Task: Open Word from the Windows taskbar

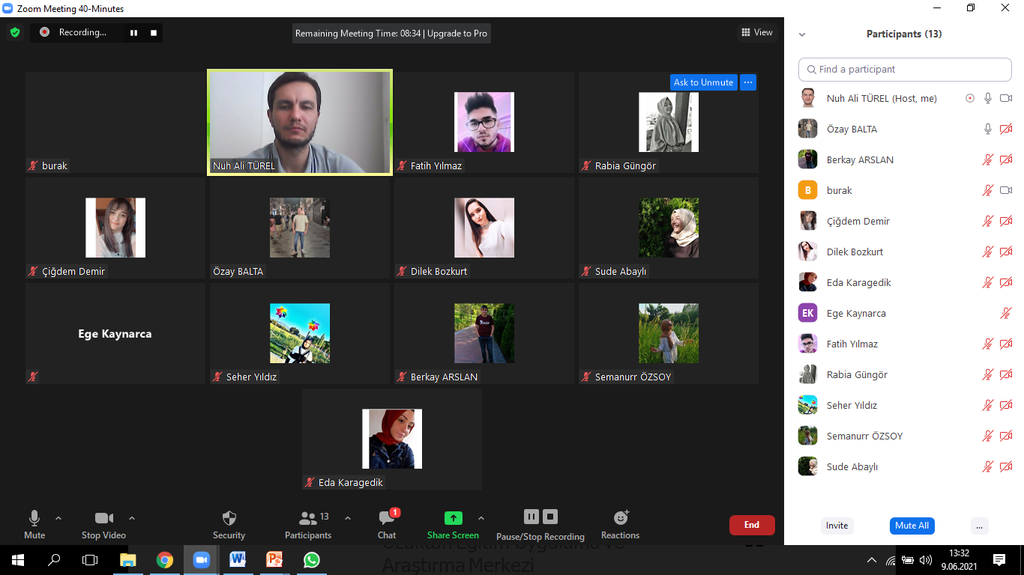Action: [237, 560]
